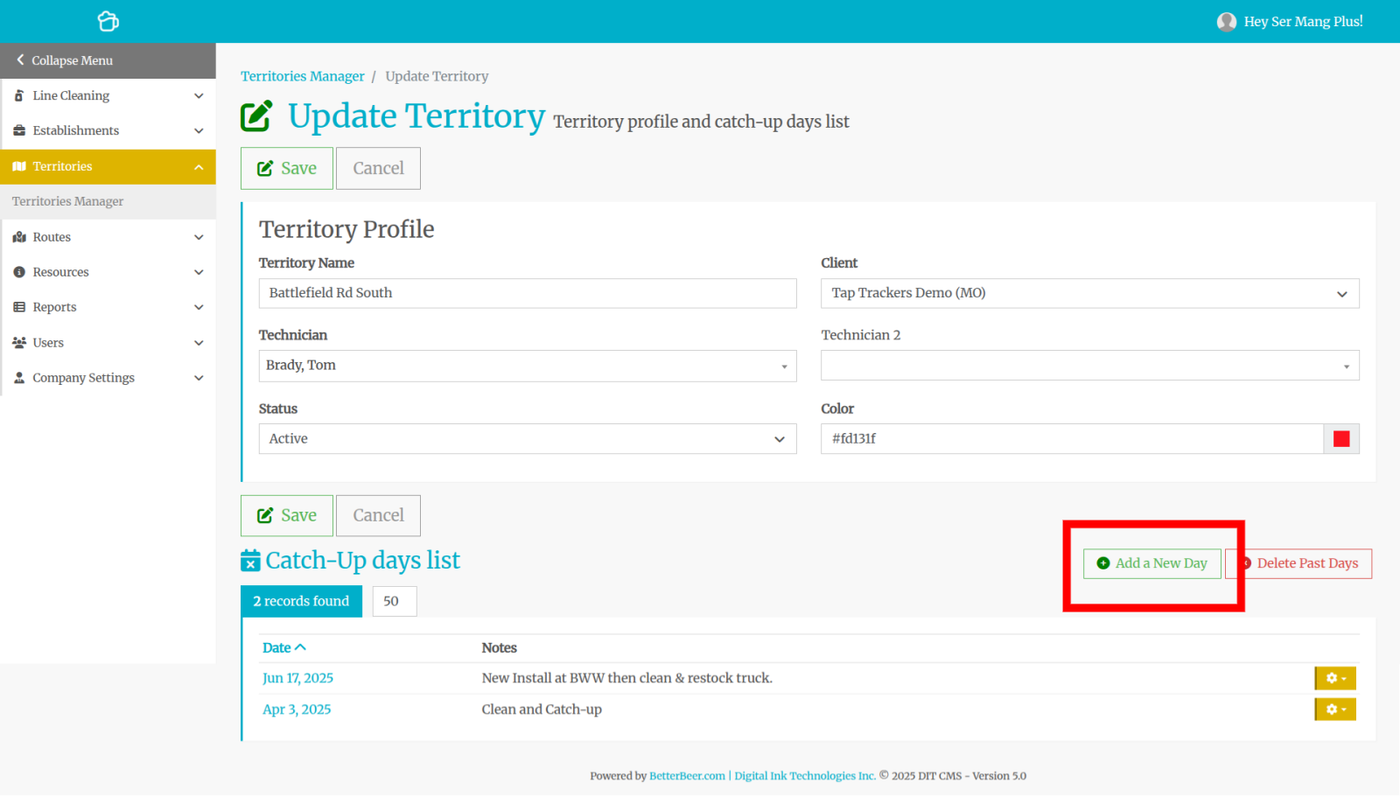Click the beer mug logo icon
The width and height of the screenshot is (1400, 796).
pos(108,21)
